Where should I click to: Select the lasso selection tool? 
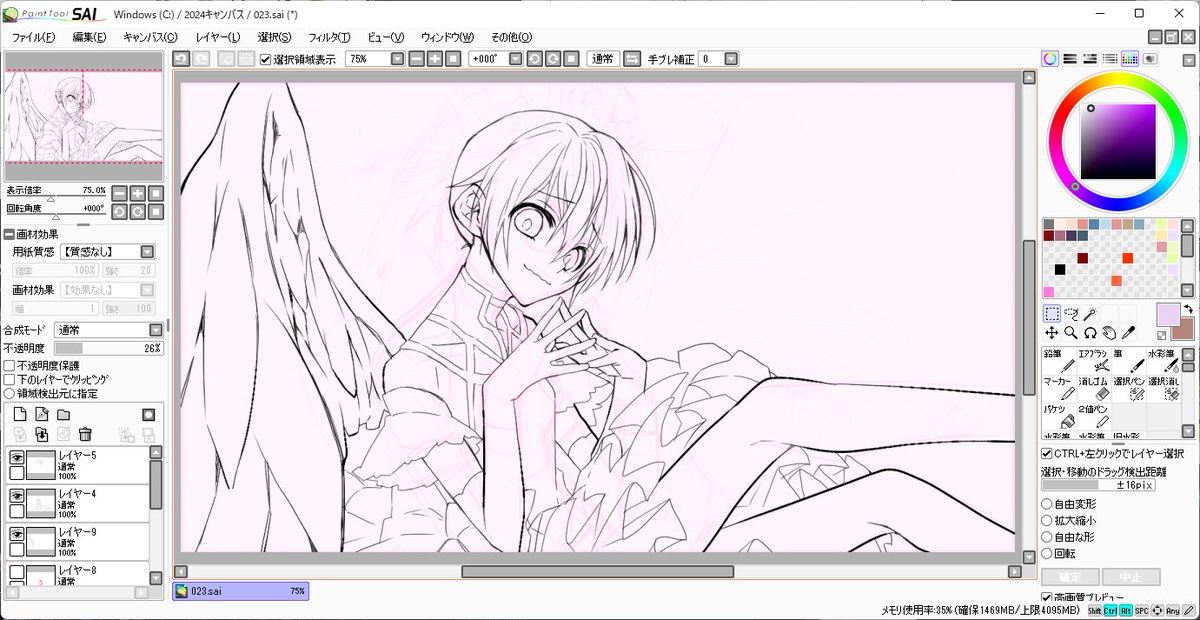click(1071, 314)
